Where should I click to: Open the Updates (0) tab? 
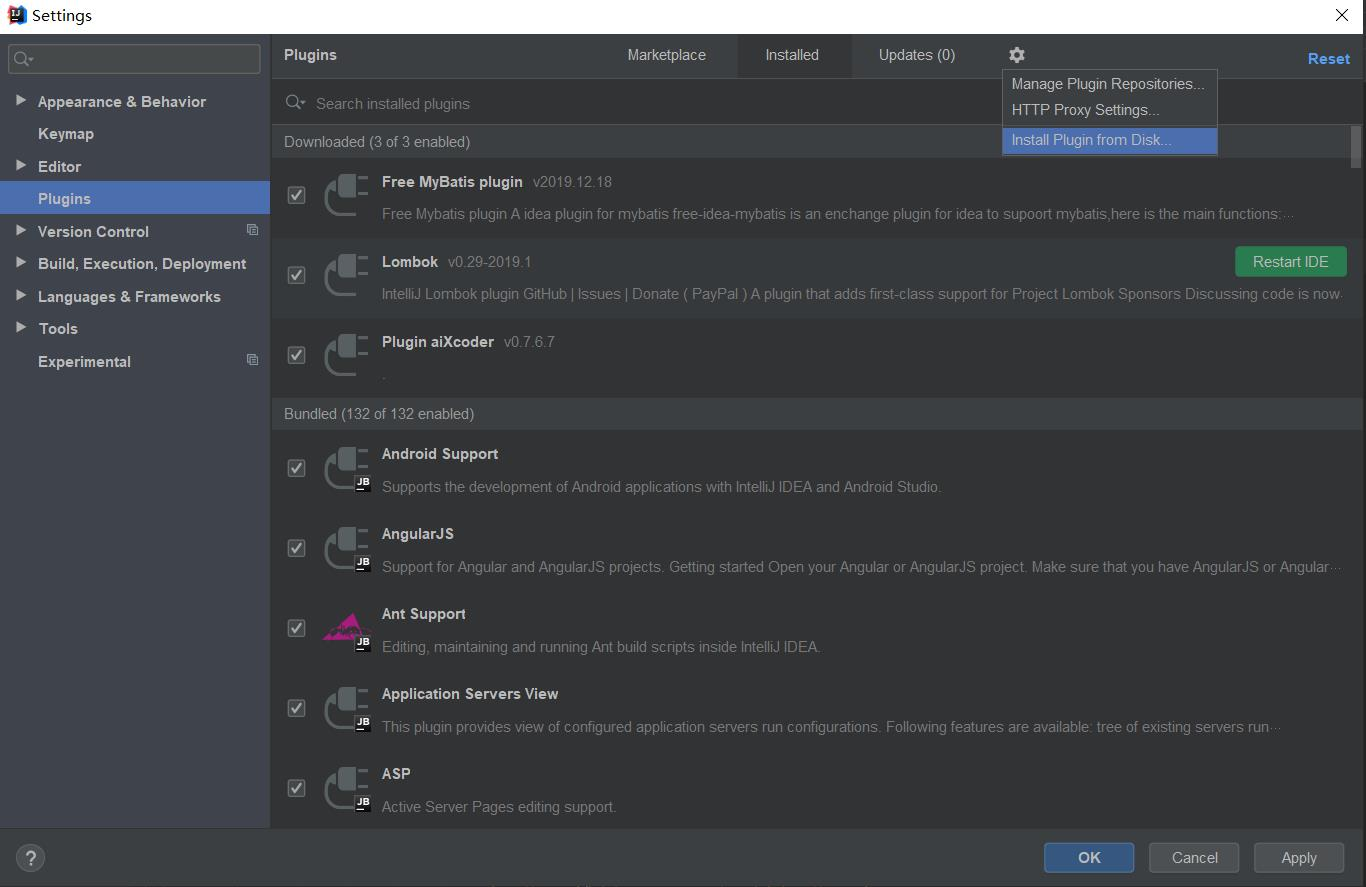pos(917,55)
